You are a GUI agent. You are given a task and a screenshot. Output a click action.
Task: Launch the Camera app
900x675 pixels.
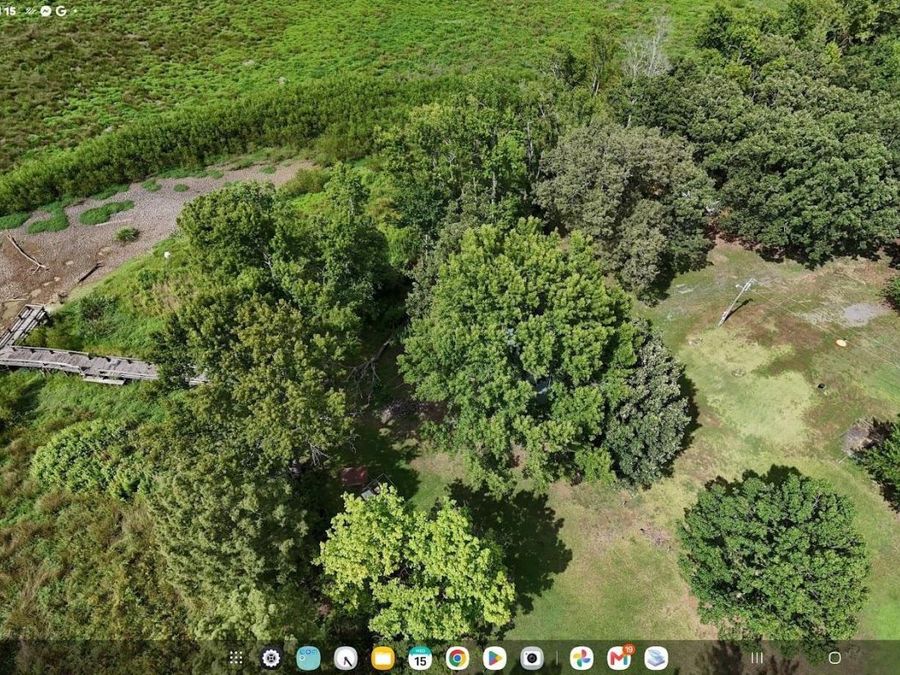pos(532,658)
